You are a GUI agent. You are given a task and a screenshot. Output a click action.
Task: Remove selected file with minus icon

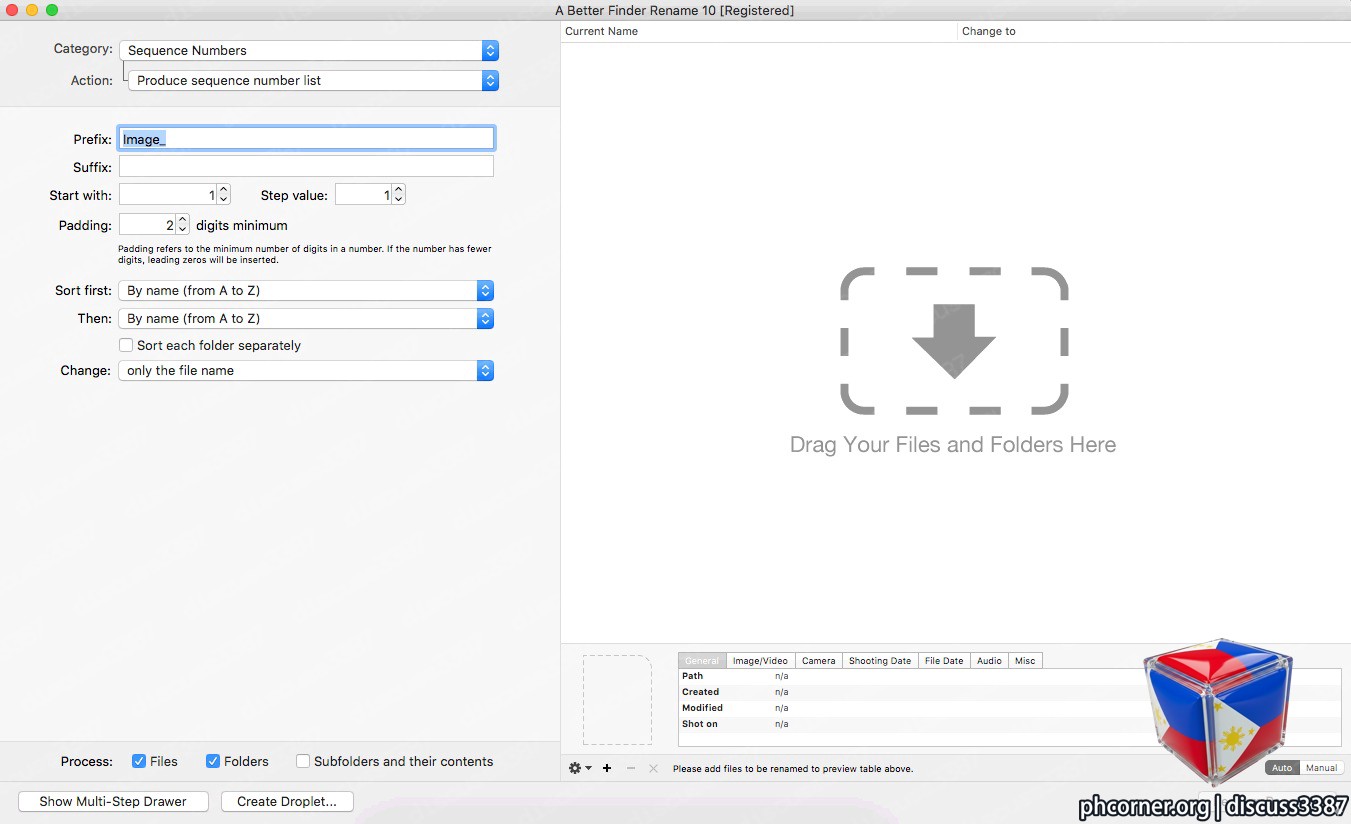(630, 768)
